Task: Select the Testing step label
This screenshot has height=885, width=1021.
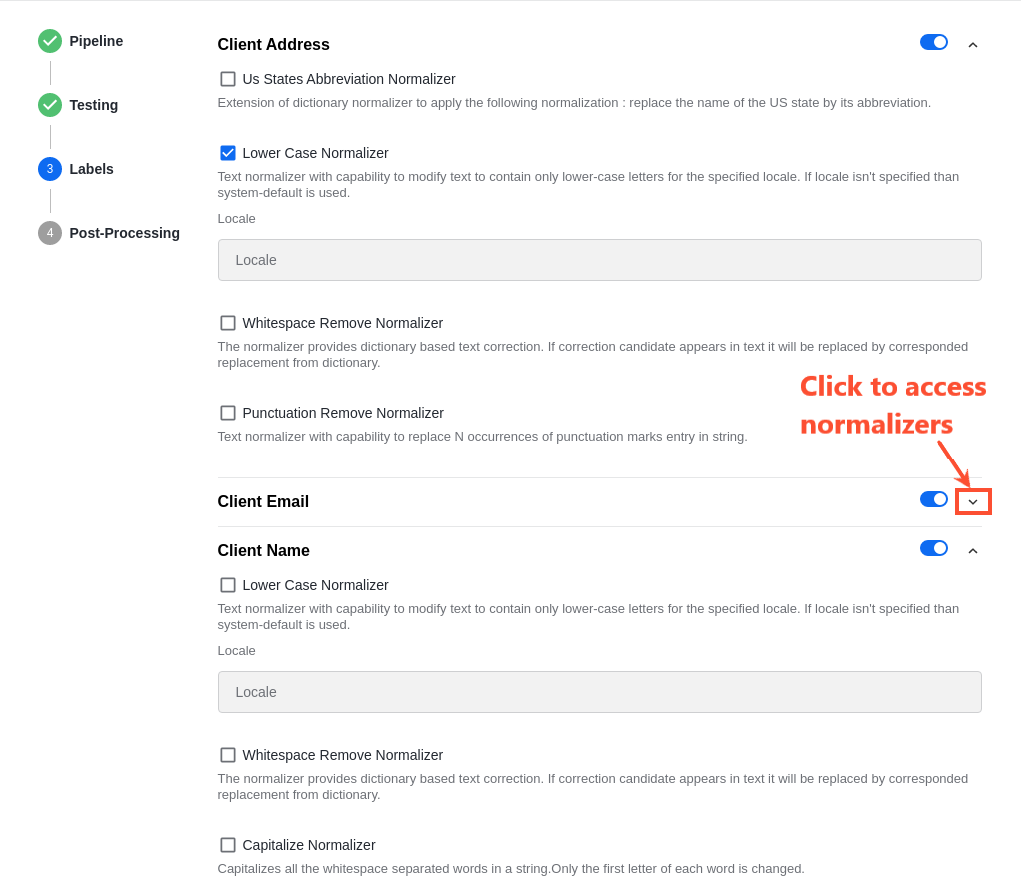Action: tap(94, 105)
